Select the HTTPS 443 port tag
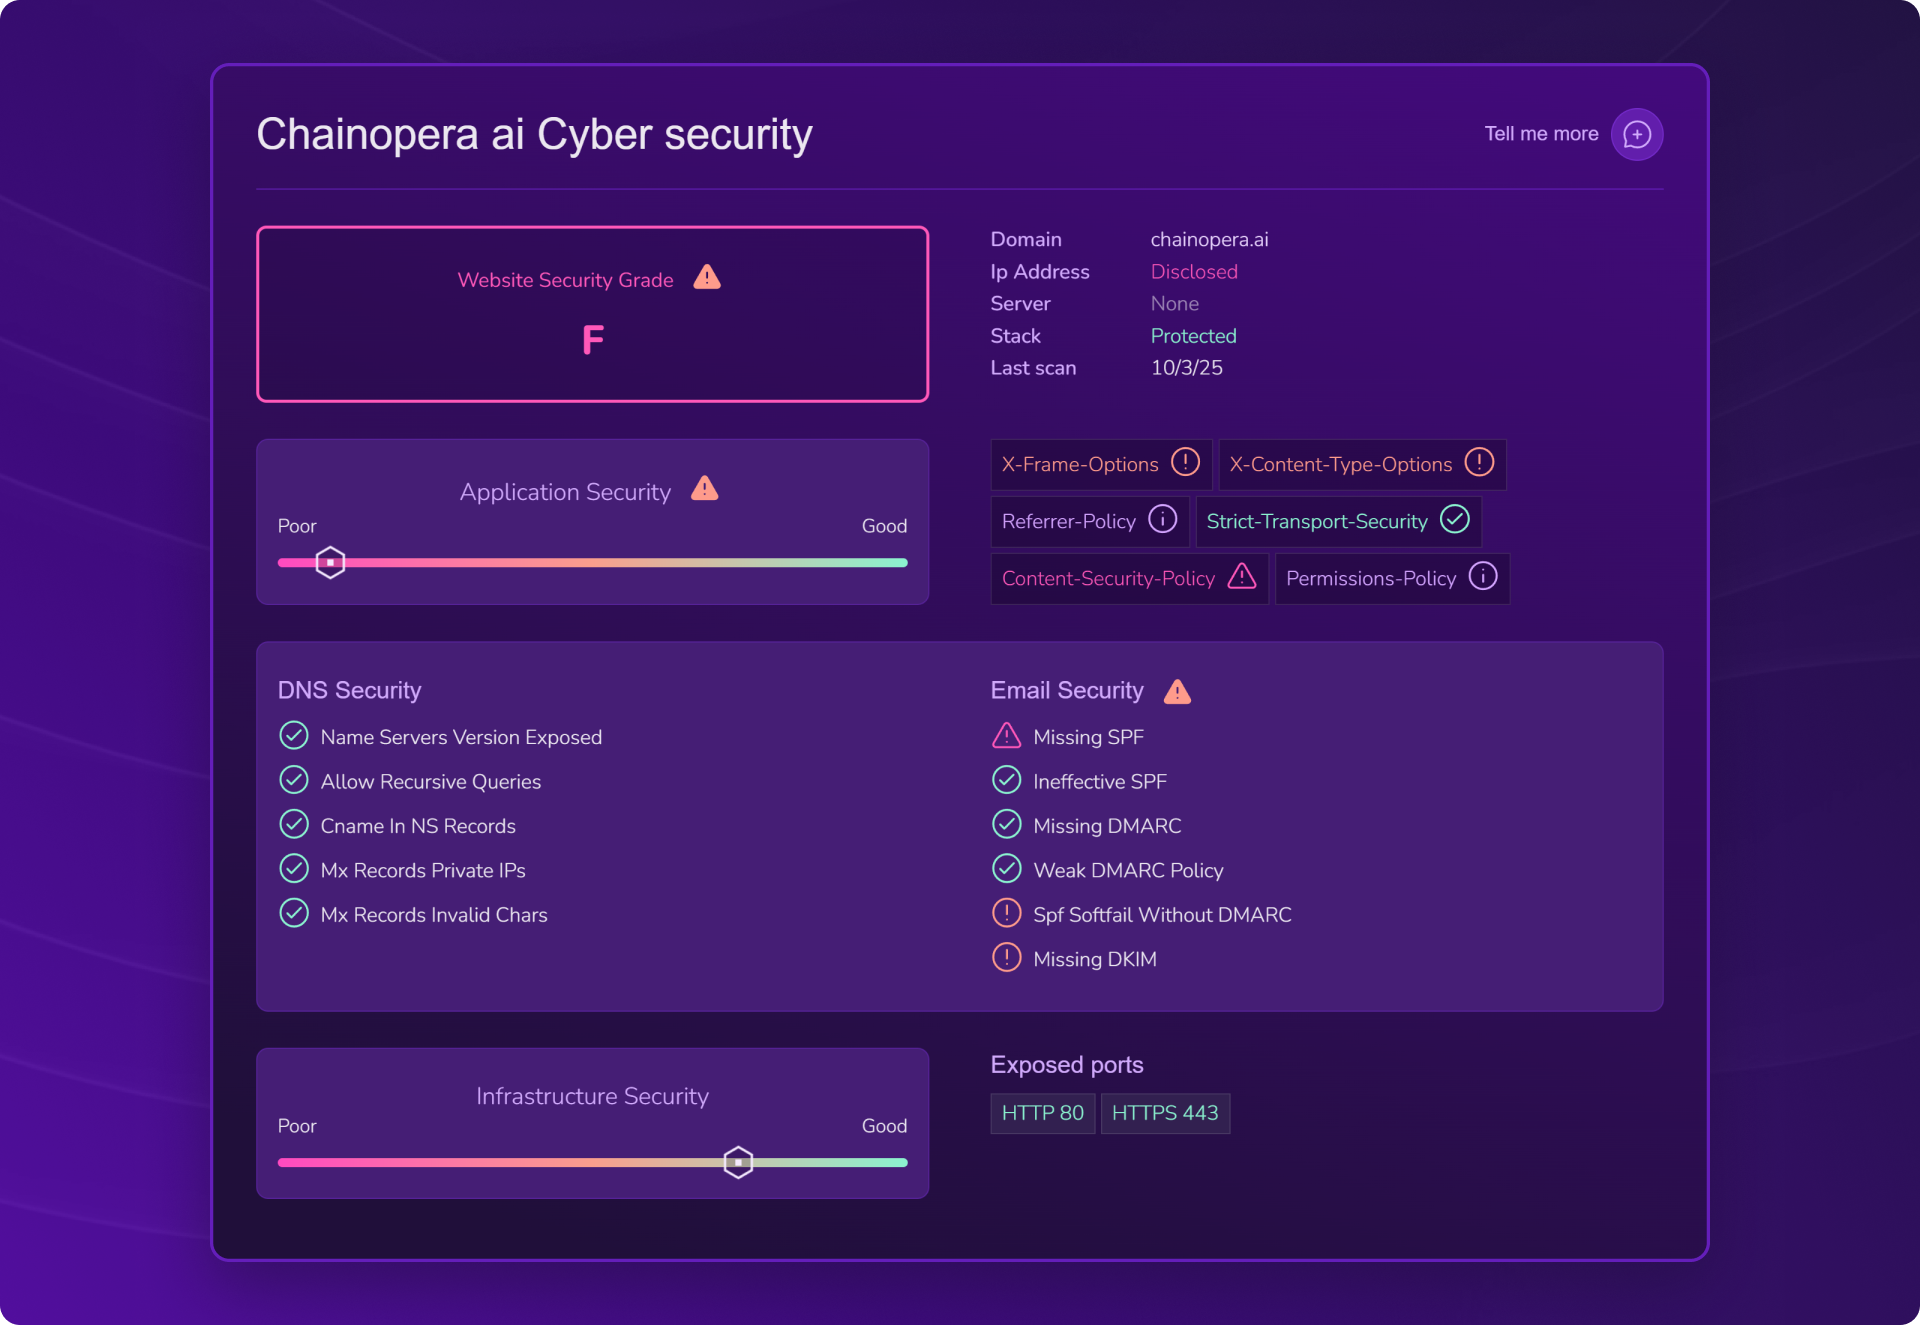Image resolution: width=1920 pixels, height=1325 pixels. tap(1164, 1113)
